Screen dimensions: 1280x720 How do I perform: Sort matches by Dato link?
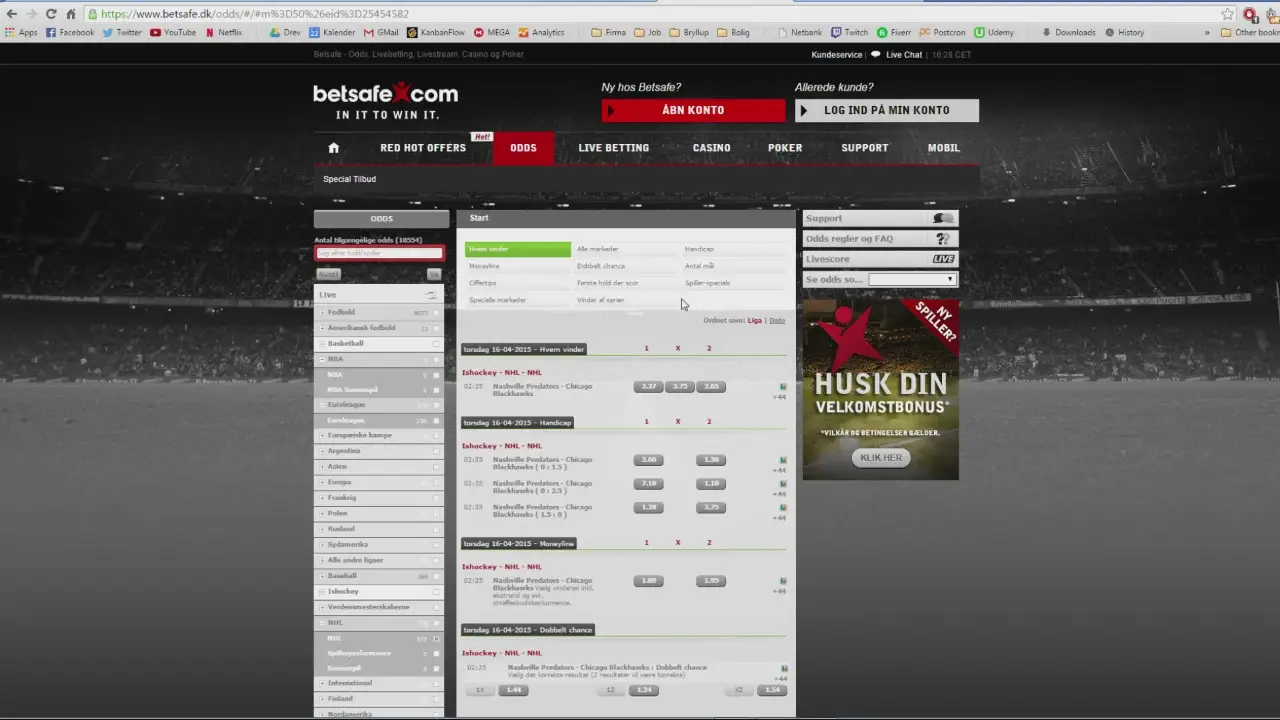tap(777, 320)
